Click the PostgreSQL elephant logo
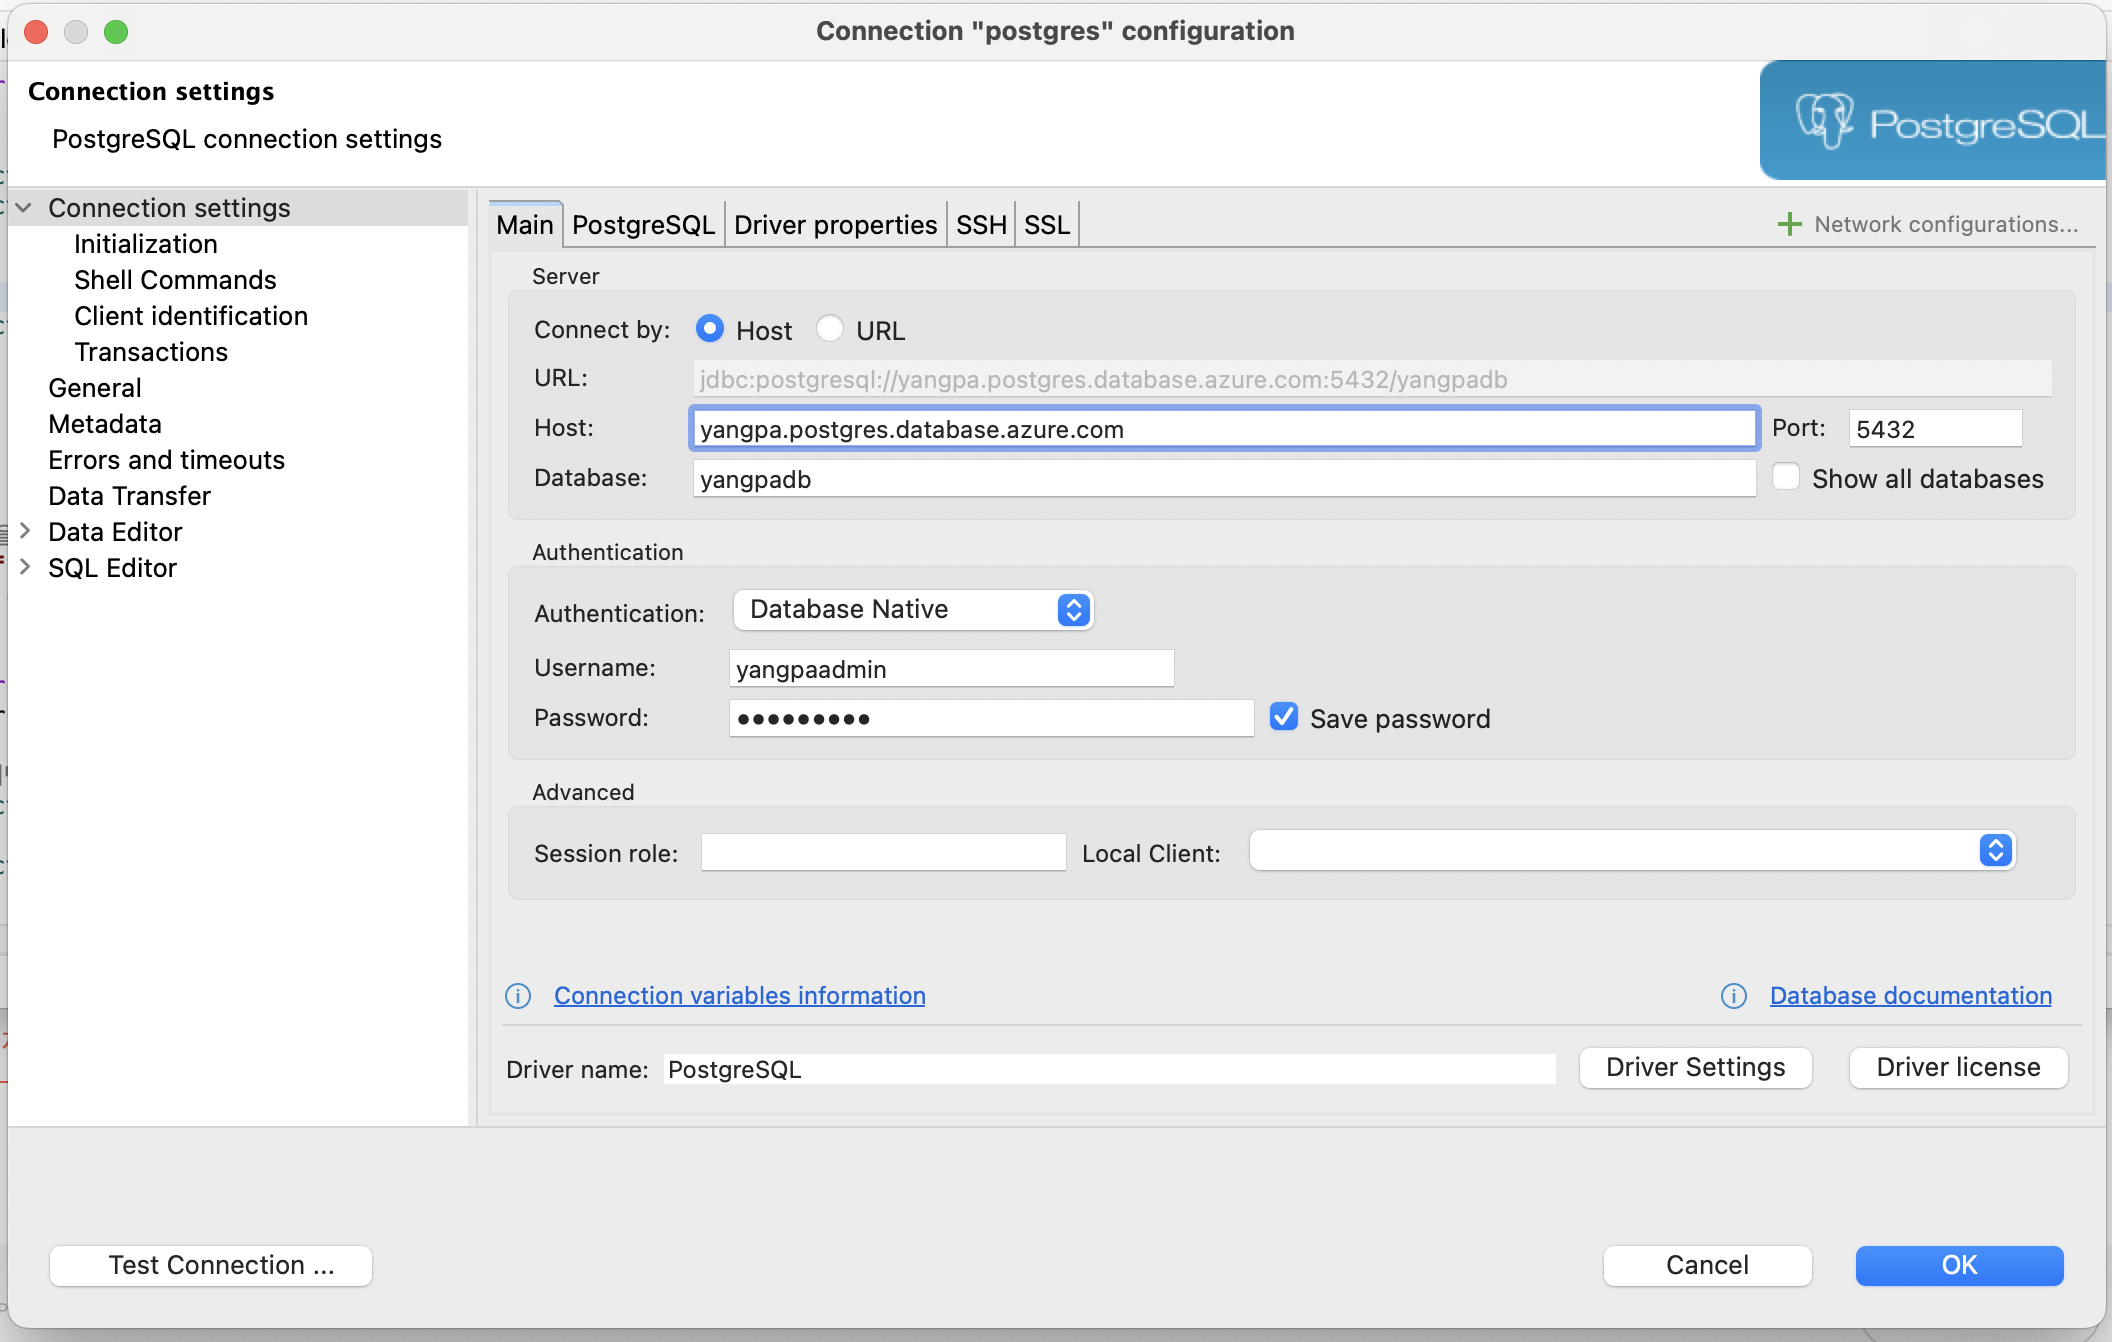This screenshot has width=2112, height=1342. click(1824, 121)
